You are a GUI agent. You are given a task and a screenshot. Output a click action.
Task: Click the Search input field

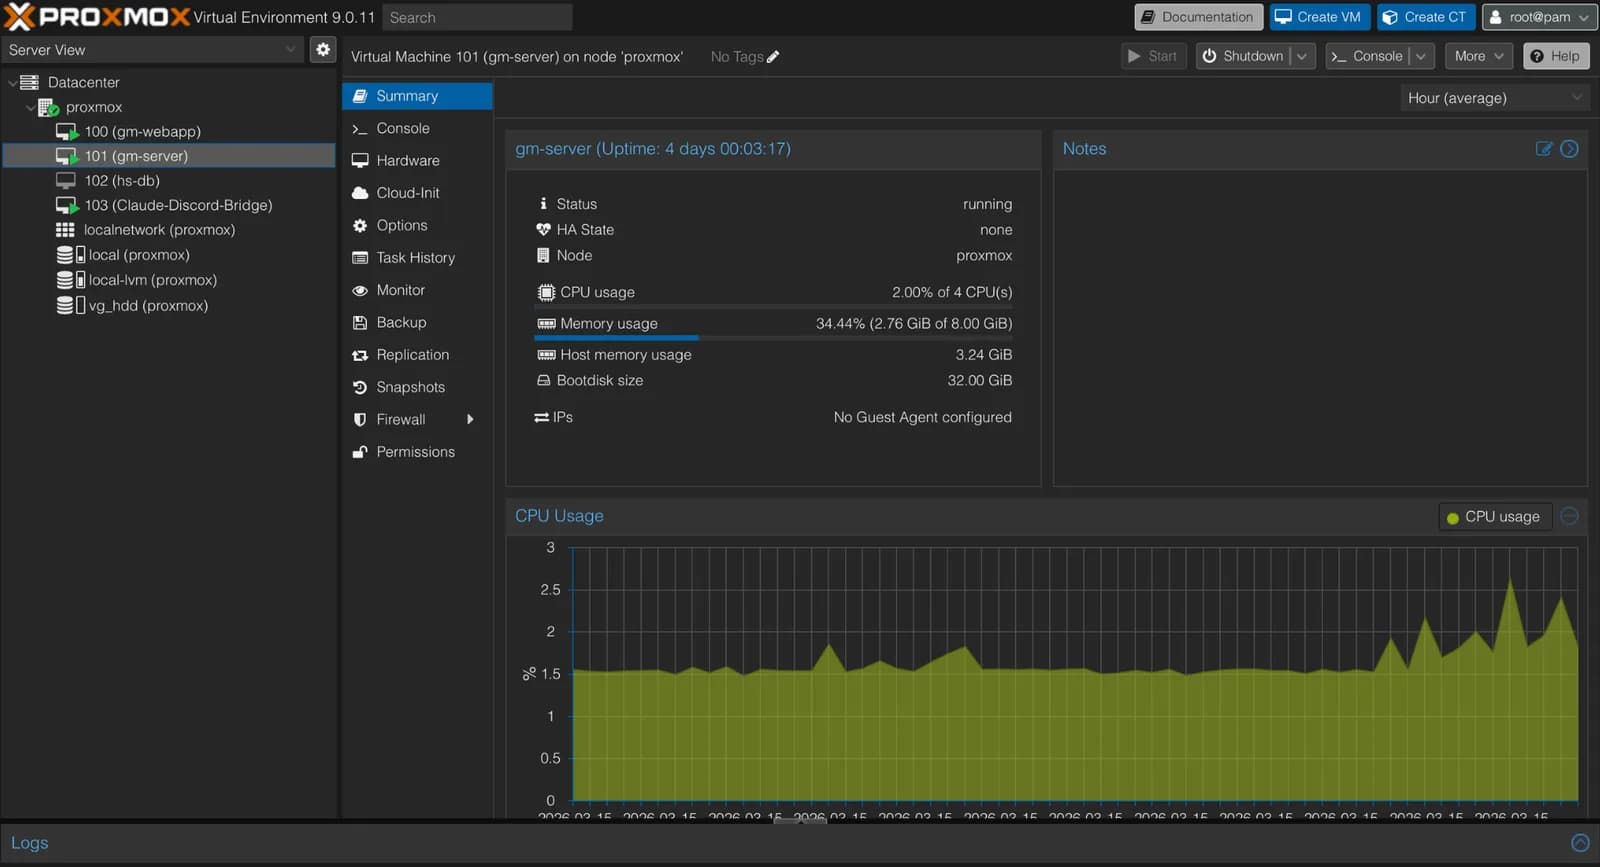click(x=477, y=17)
